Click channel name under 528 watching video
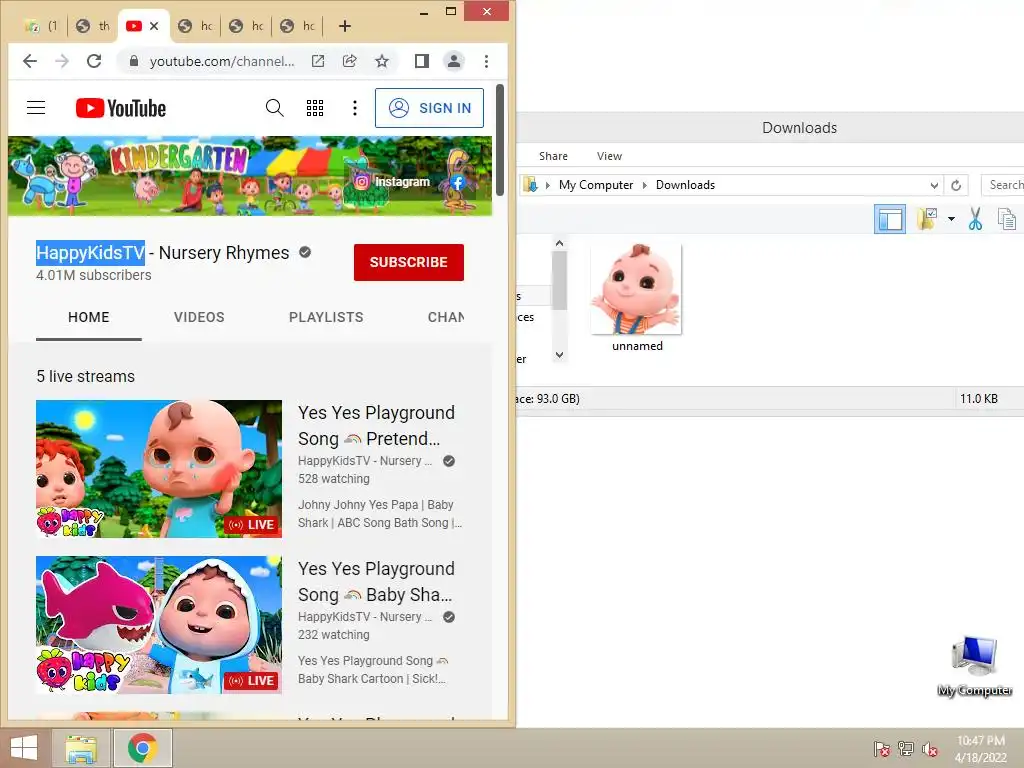Screen dimensions: 1024x768 coord(364,461)
